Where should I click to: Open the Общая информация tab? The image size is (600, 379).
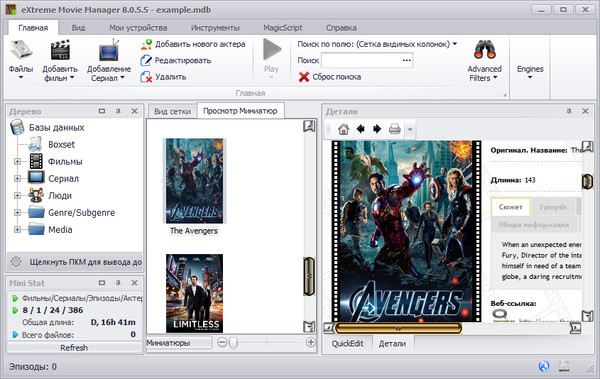[x=534, y=225]
